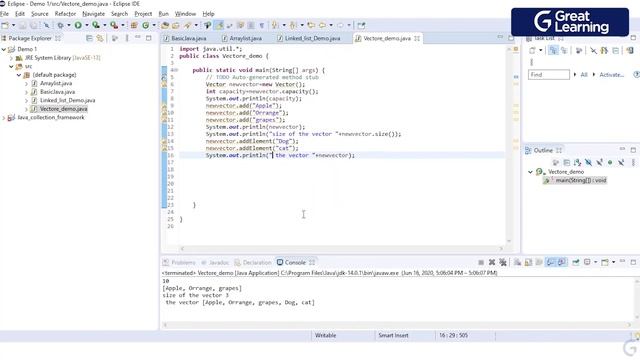This screenshot has height=360, width=640.
Task: Select Linked_list_Demo.java in Package Explorer
Action: coord(67,100)
